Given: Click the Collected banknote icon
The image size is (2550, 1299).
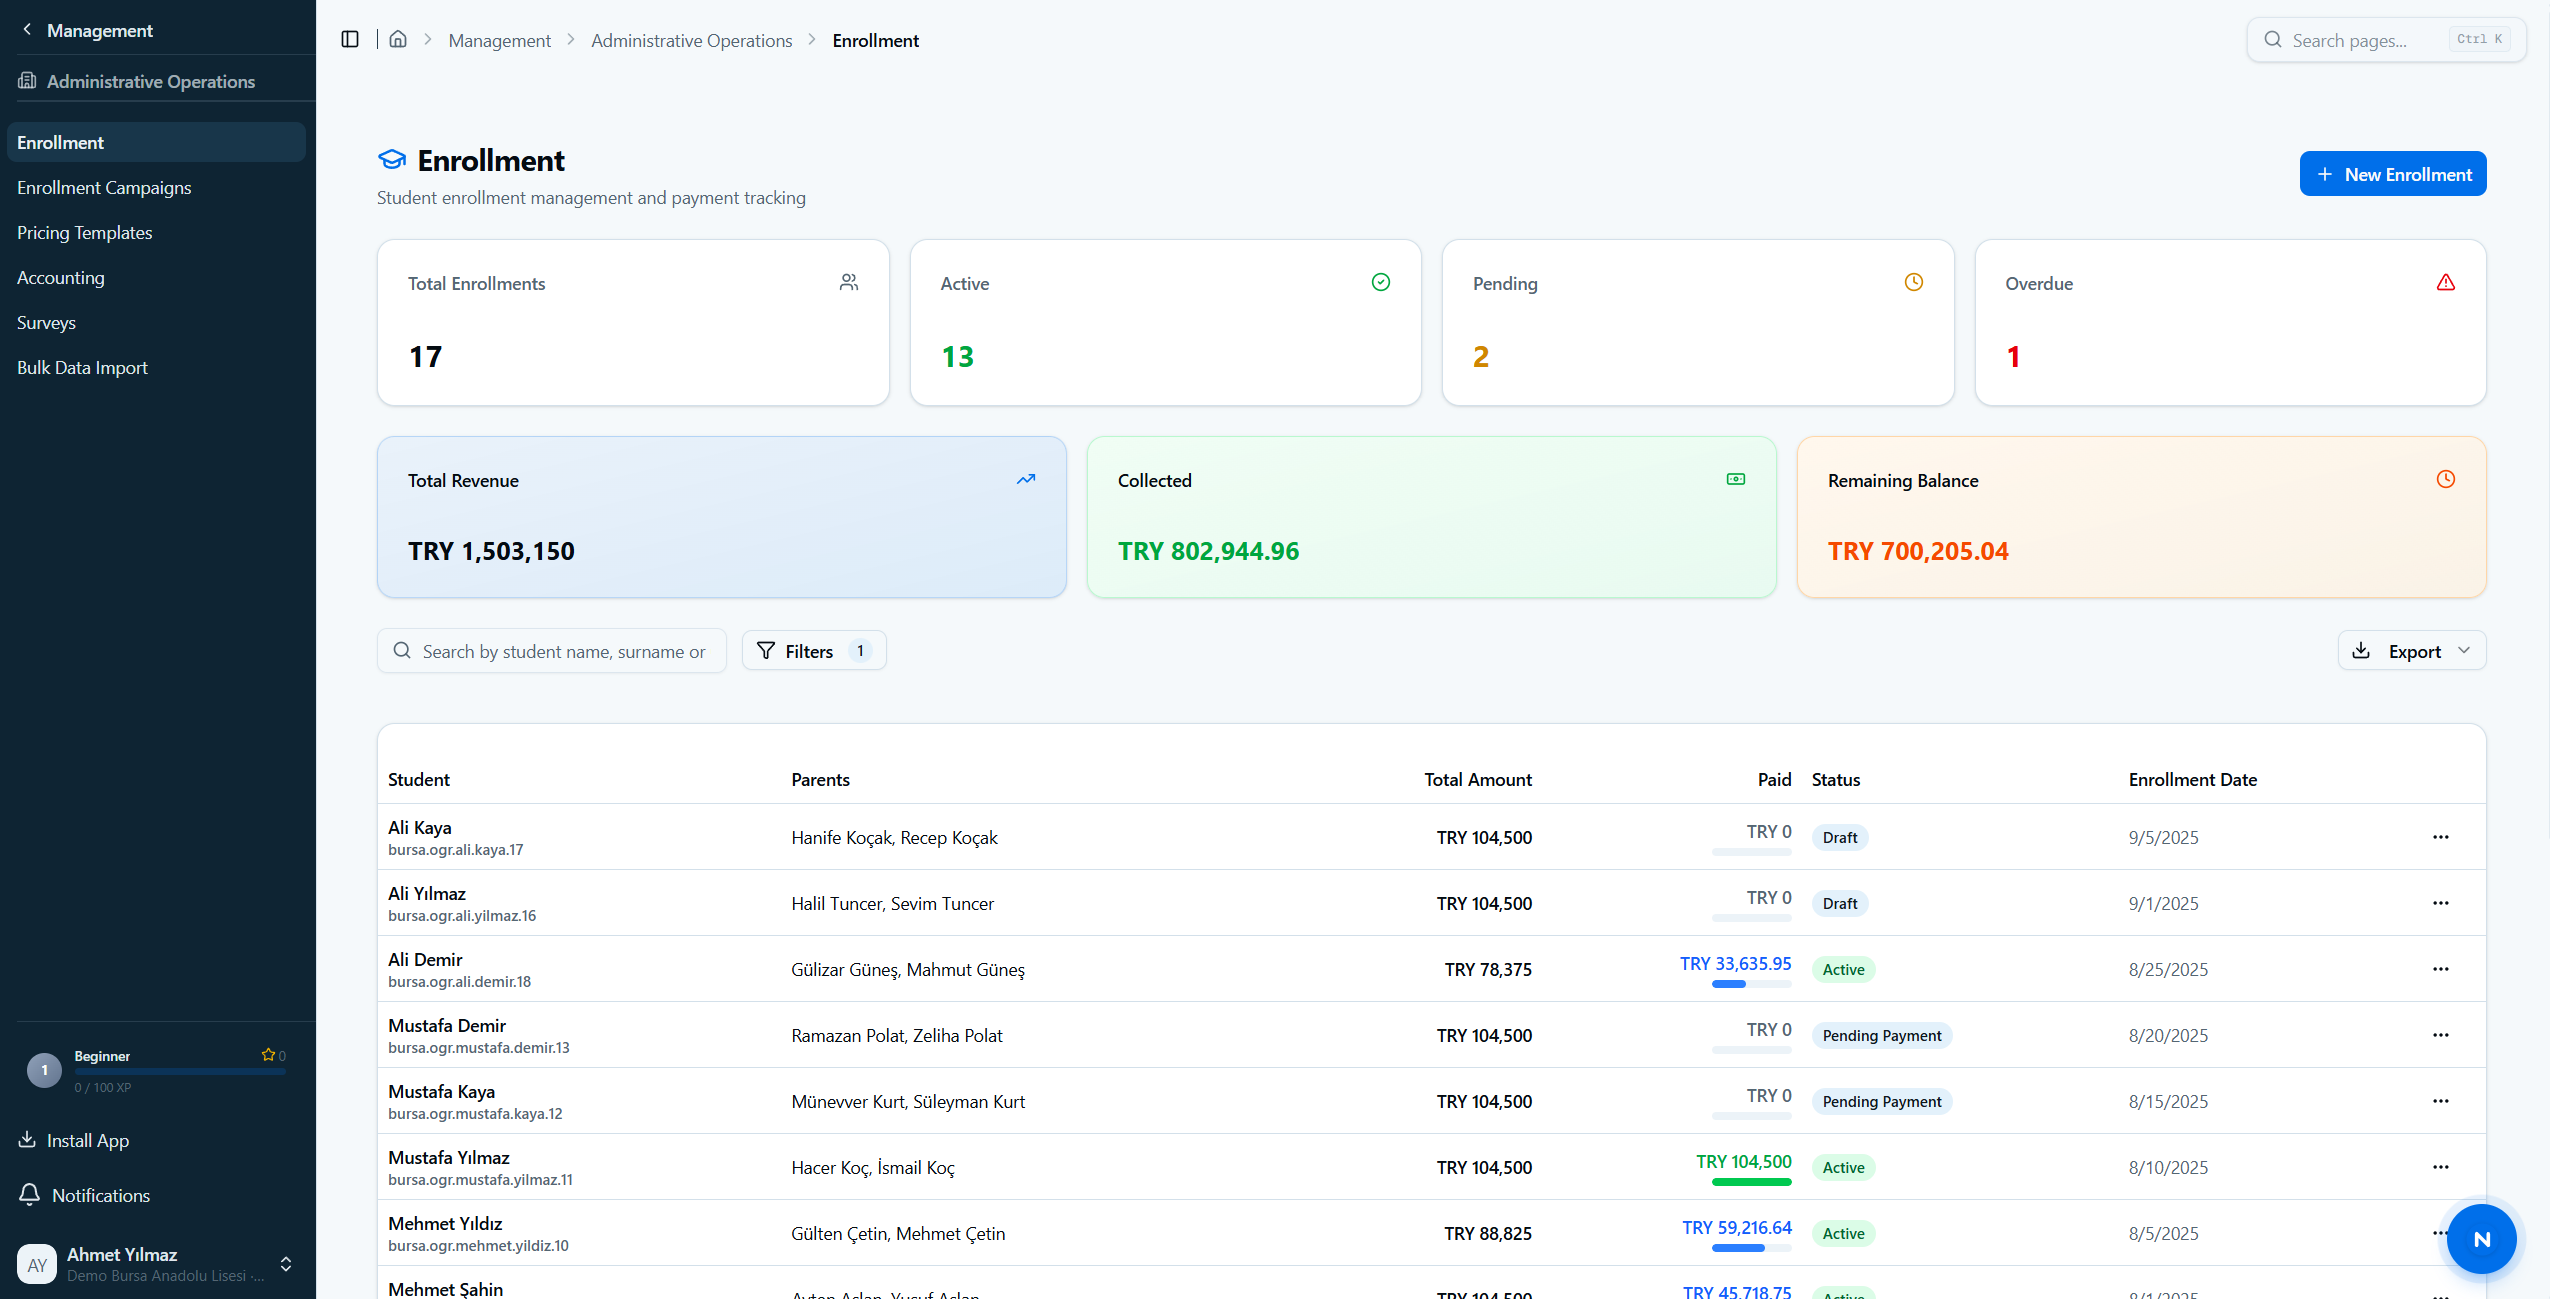Looking at the screenshot, I should click(1736, 480).
